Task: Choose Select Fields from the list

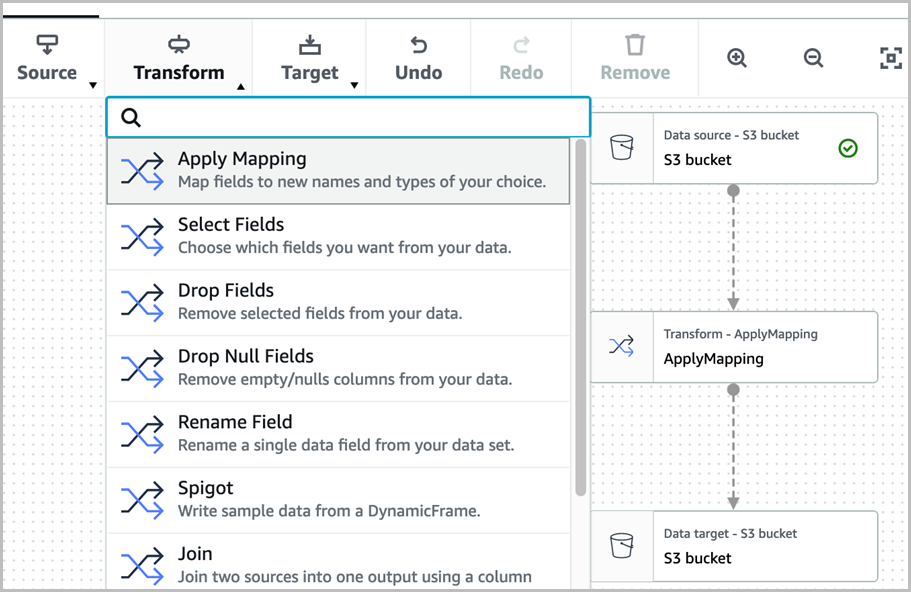Action: tap(338, 236)
